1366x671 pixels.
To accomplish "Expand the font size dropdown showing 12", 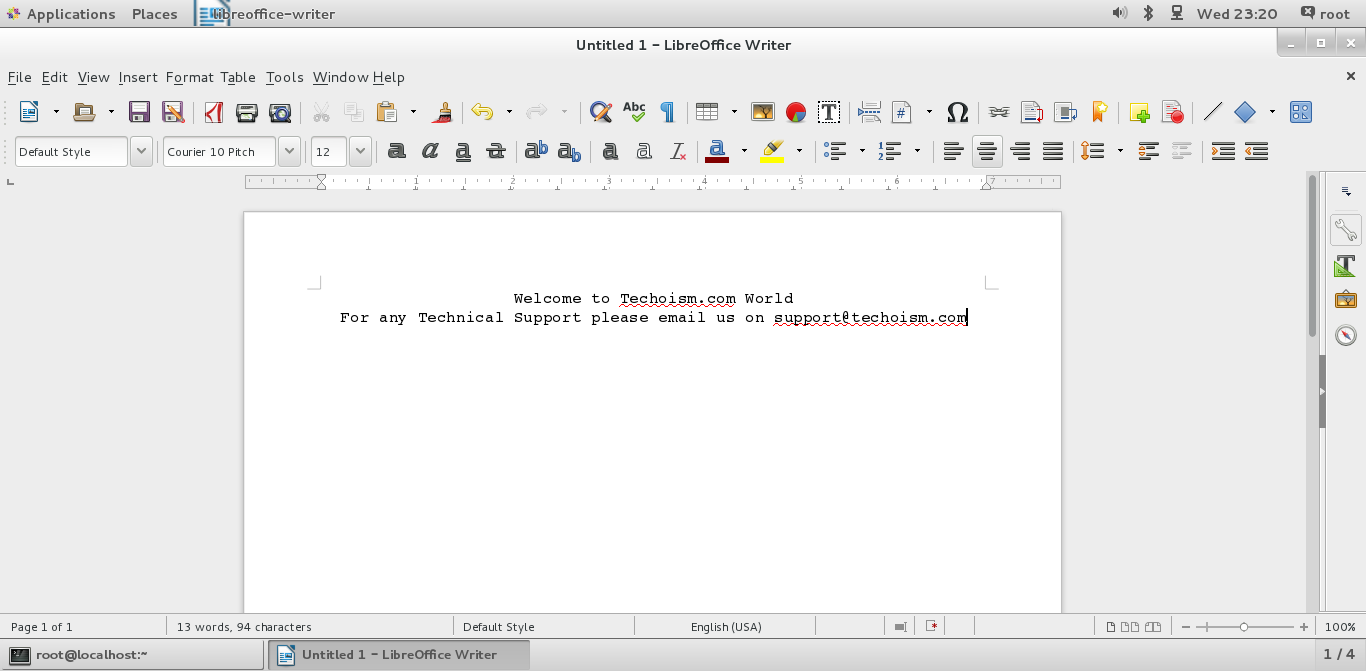I will click(360, 152).
